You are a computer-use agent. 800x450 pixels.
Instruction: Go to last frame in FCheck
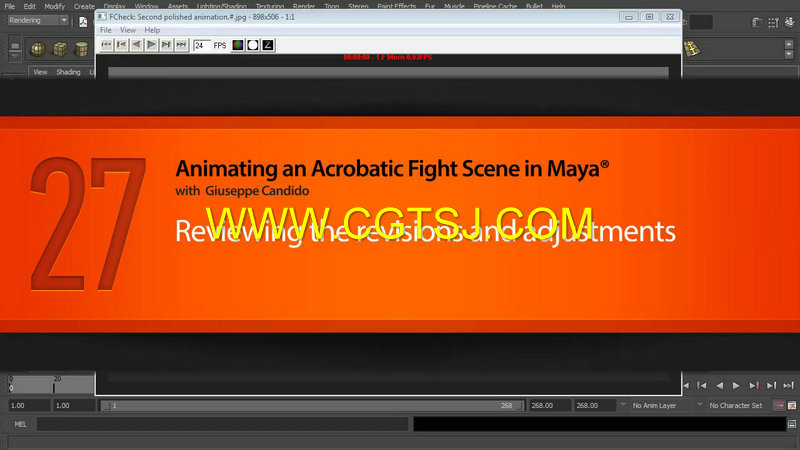182,45
